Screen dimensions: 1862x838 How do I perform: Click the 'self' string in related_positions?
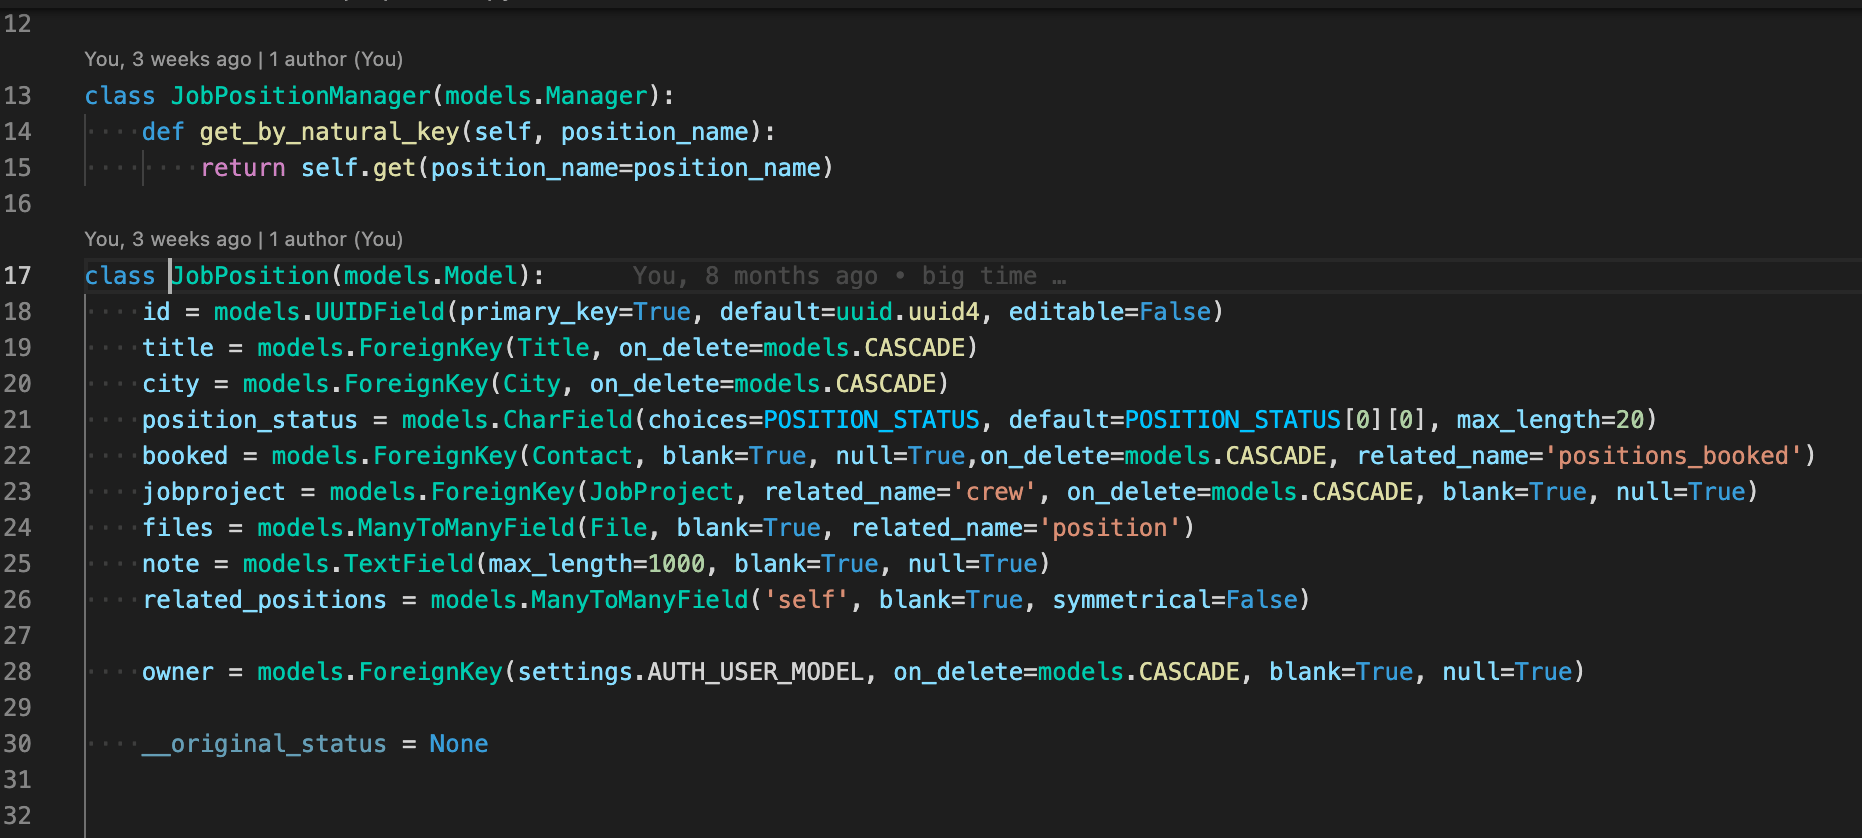pos(806,600)
